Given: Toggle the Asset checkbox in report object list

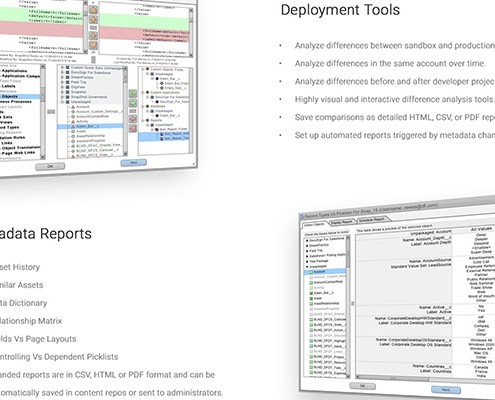Looking at the screenshot, I should click(312, 298).
